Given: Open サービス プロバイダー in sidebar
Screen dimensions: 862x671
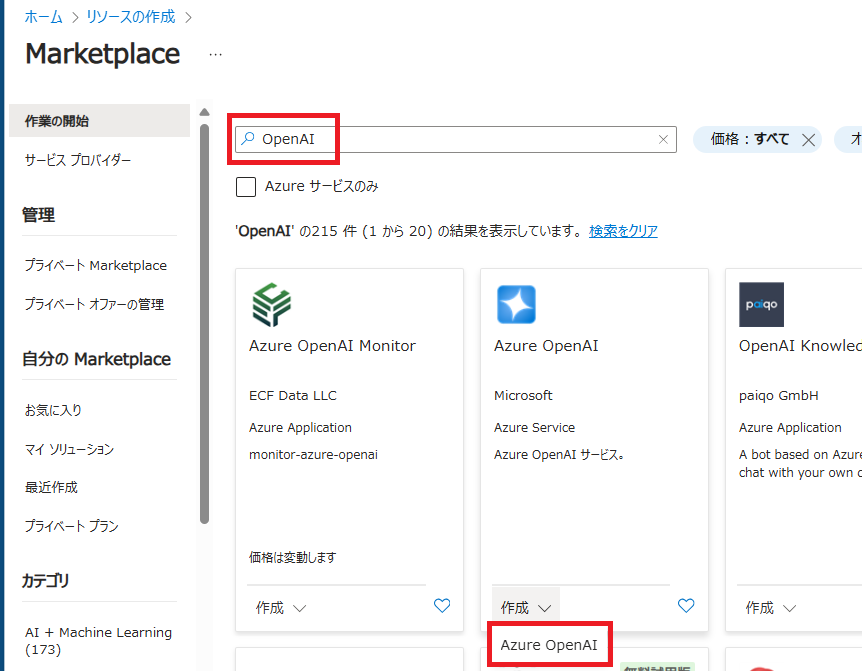Looking at the screenshot, I should [78, 160].
